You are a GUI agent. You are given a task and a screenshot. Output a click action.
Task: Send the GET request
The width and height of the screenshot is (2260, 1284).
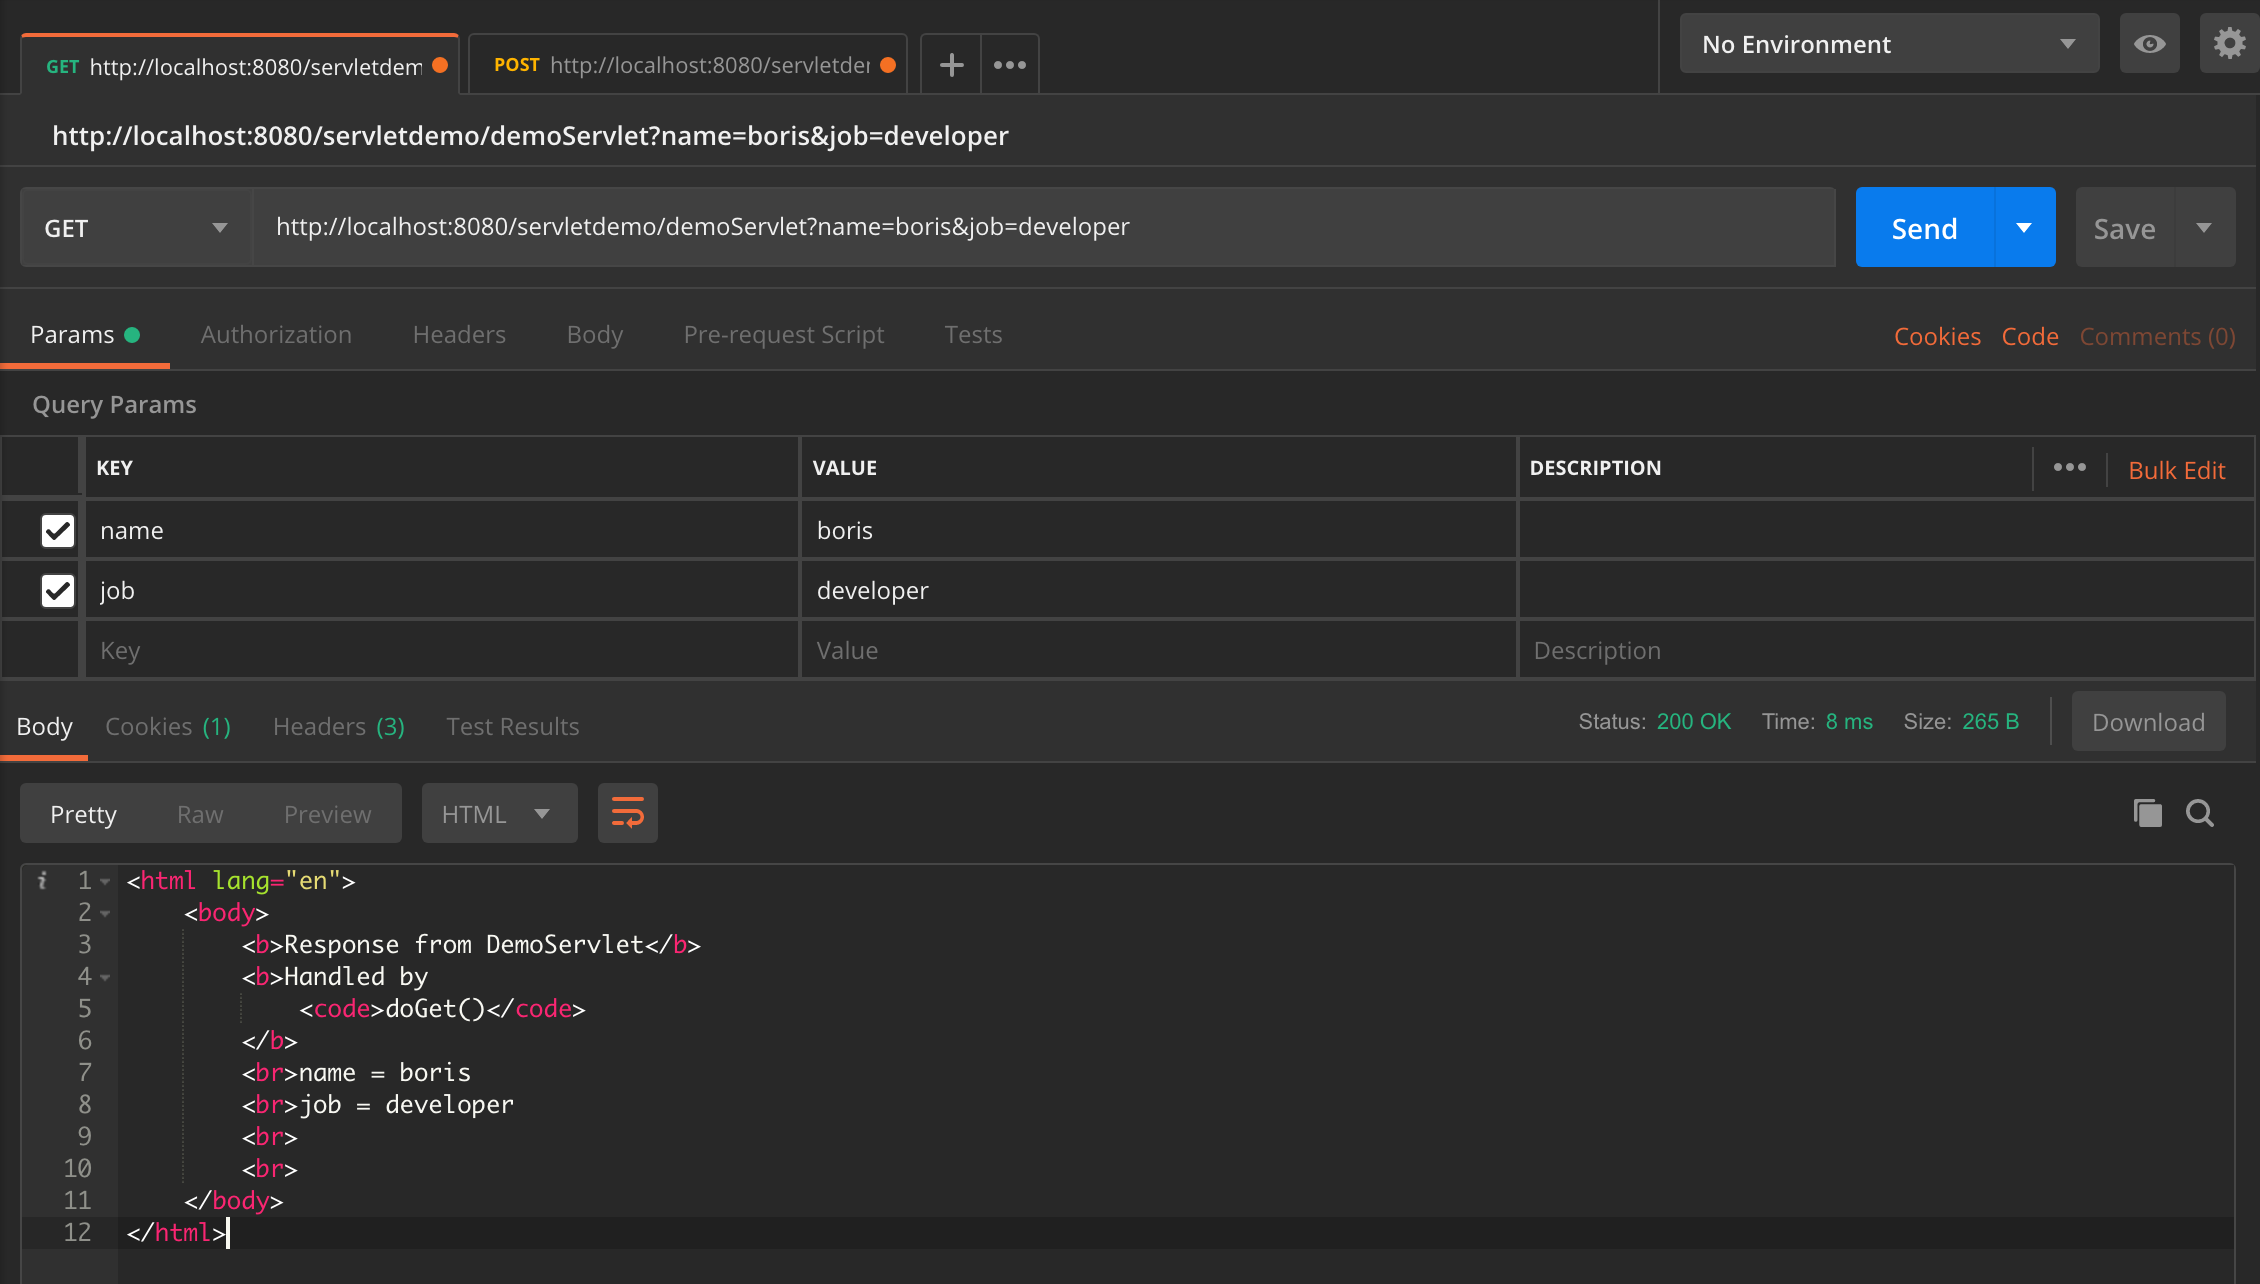[x=1922, y=227]
